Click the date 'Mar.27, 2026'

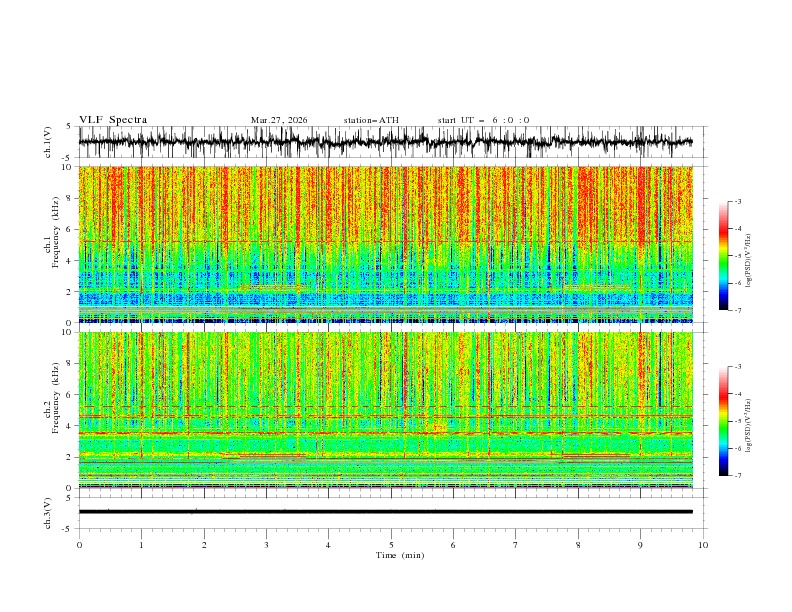tap(279, 120)
